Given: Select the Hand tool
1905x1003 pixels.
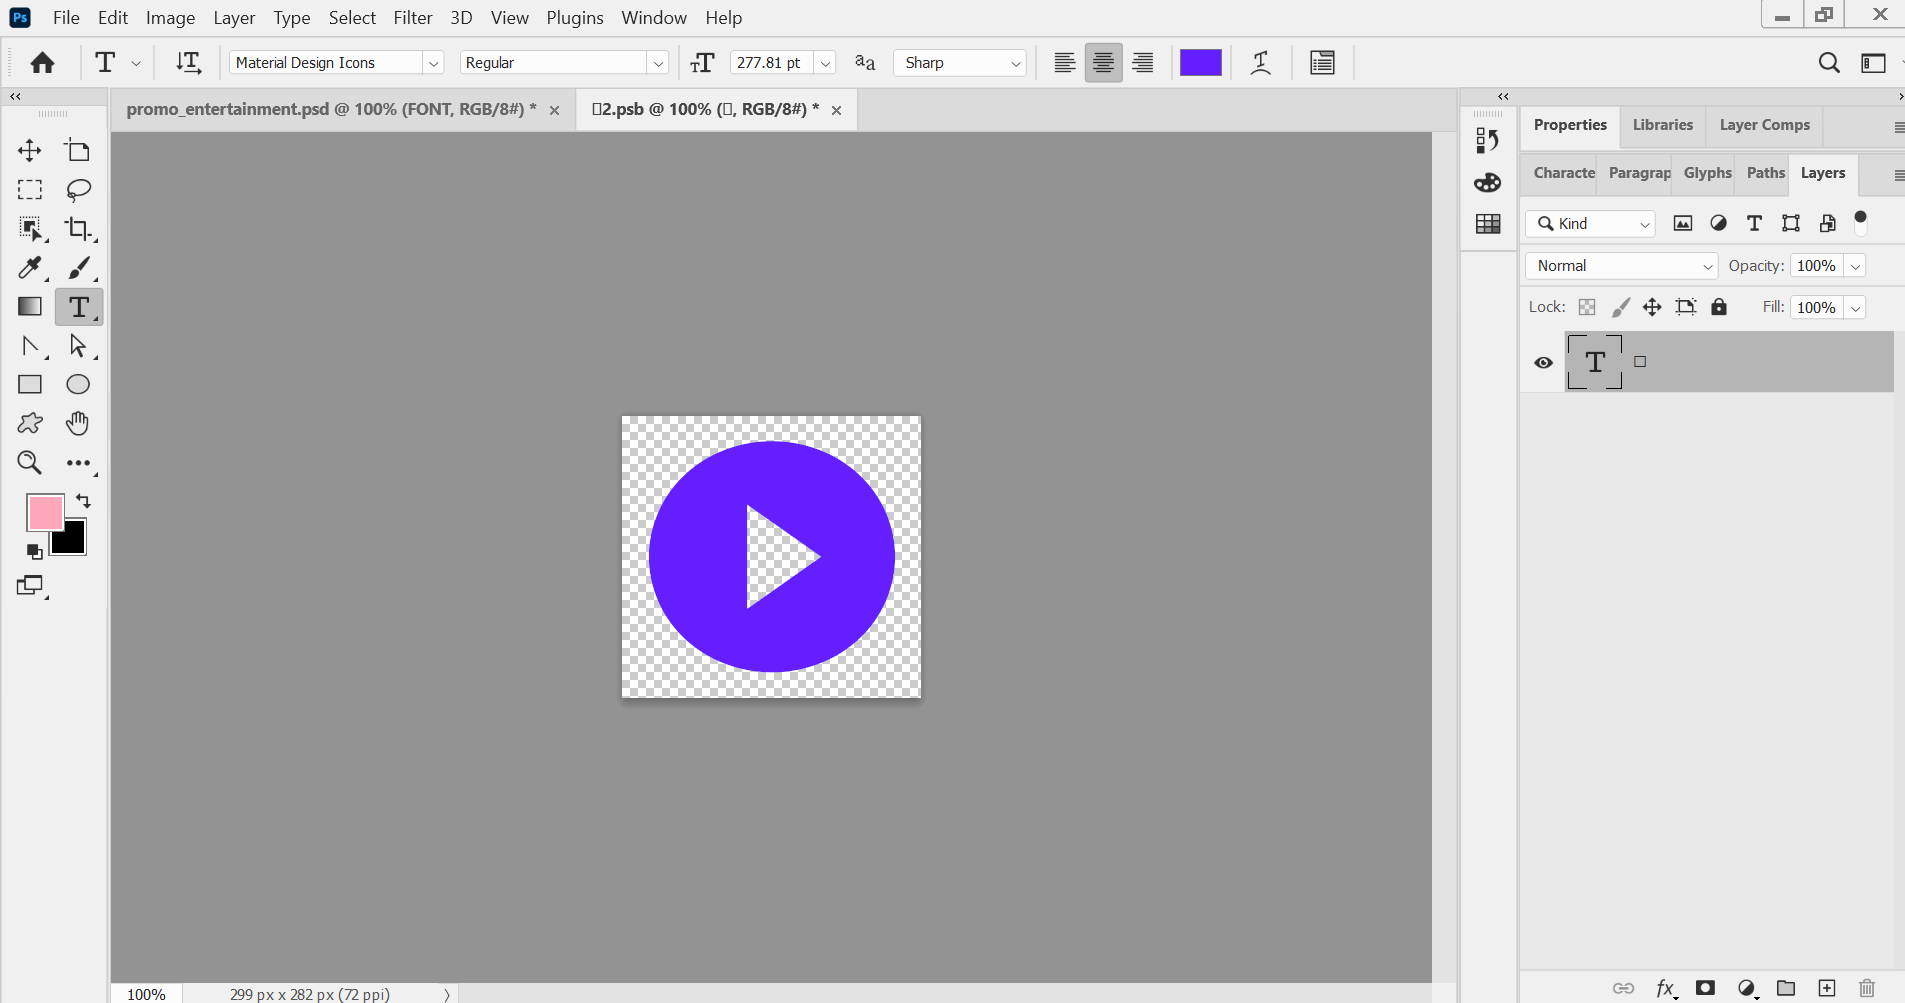Looking at the screenshot, I should (x=78, y=424).
